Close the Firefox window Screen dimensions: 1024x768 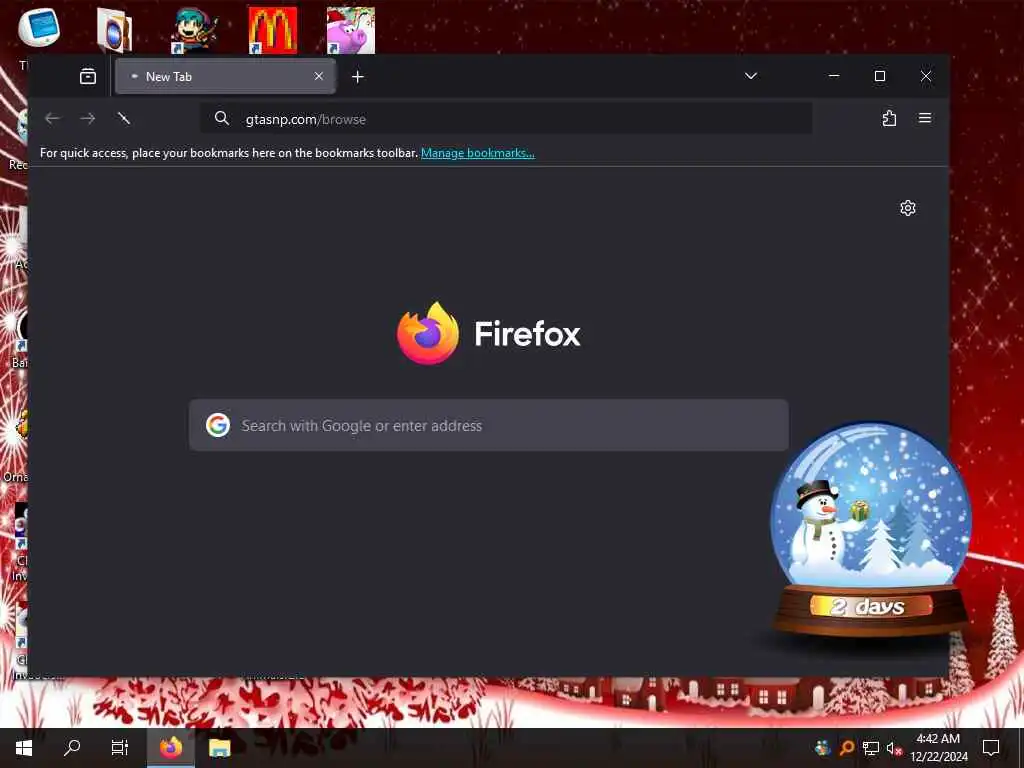(x=925, y=76)
